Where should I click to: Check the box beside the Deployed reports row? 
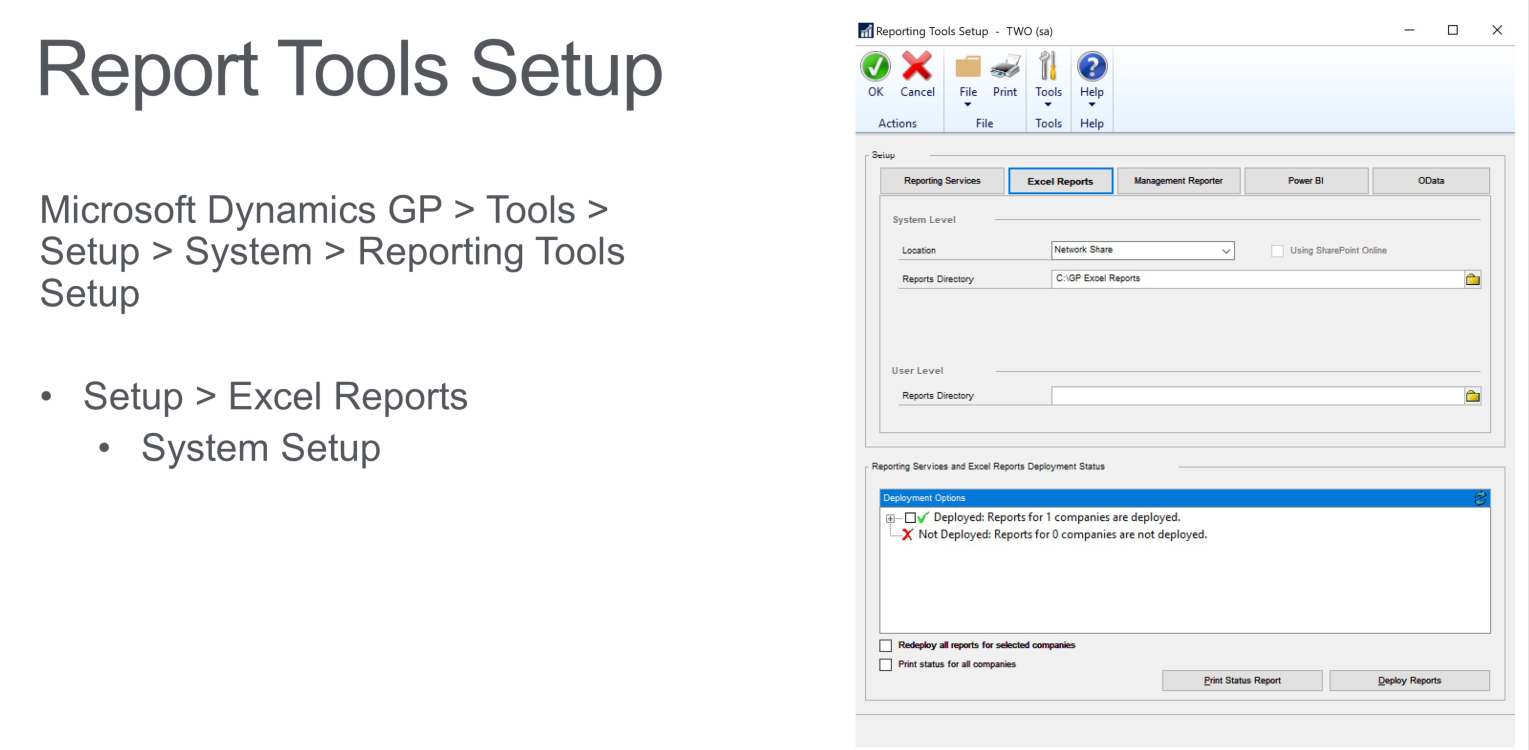click(x=909, y=518)
